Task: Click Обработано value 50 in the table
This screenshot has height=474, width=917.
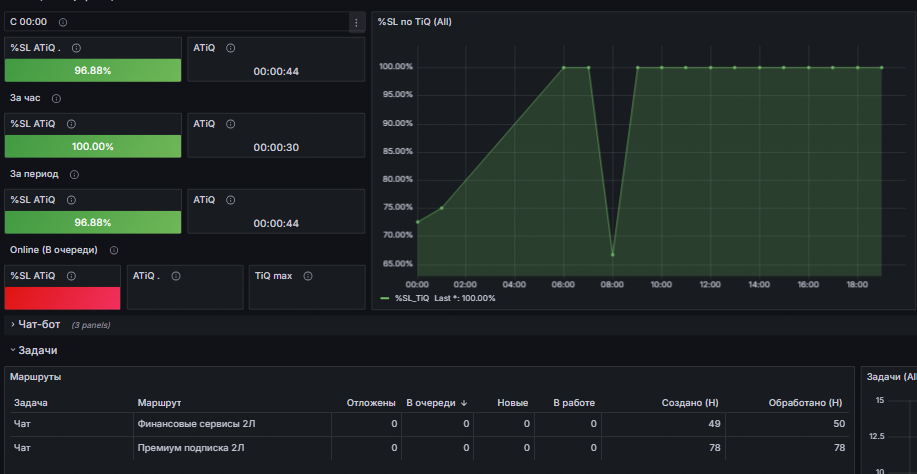Action: (839, 424)
